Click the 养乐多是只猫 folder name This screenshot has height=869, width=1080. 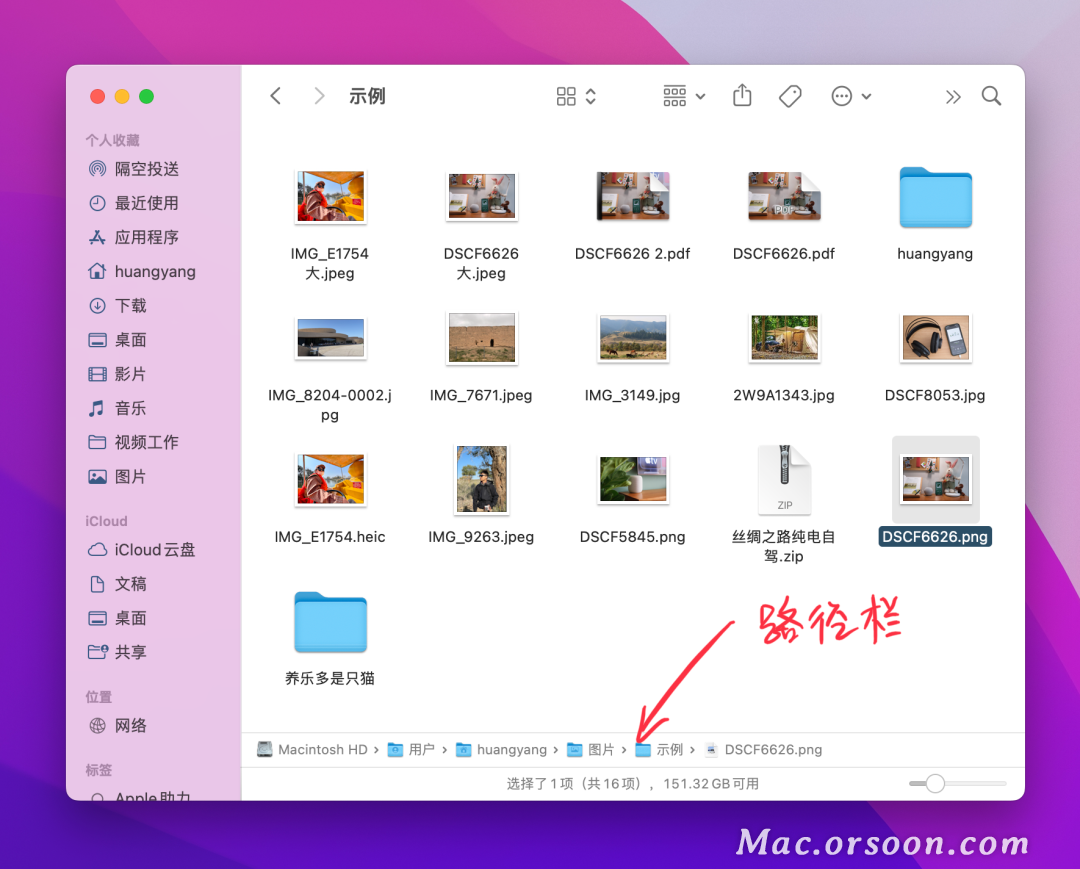tap(330, 678)
